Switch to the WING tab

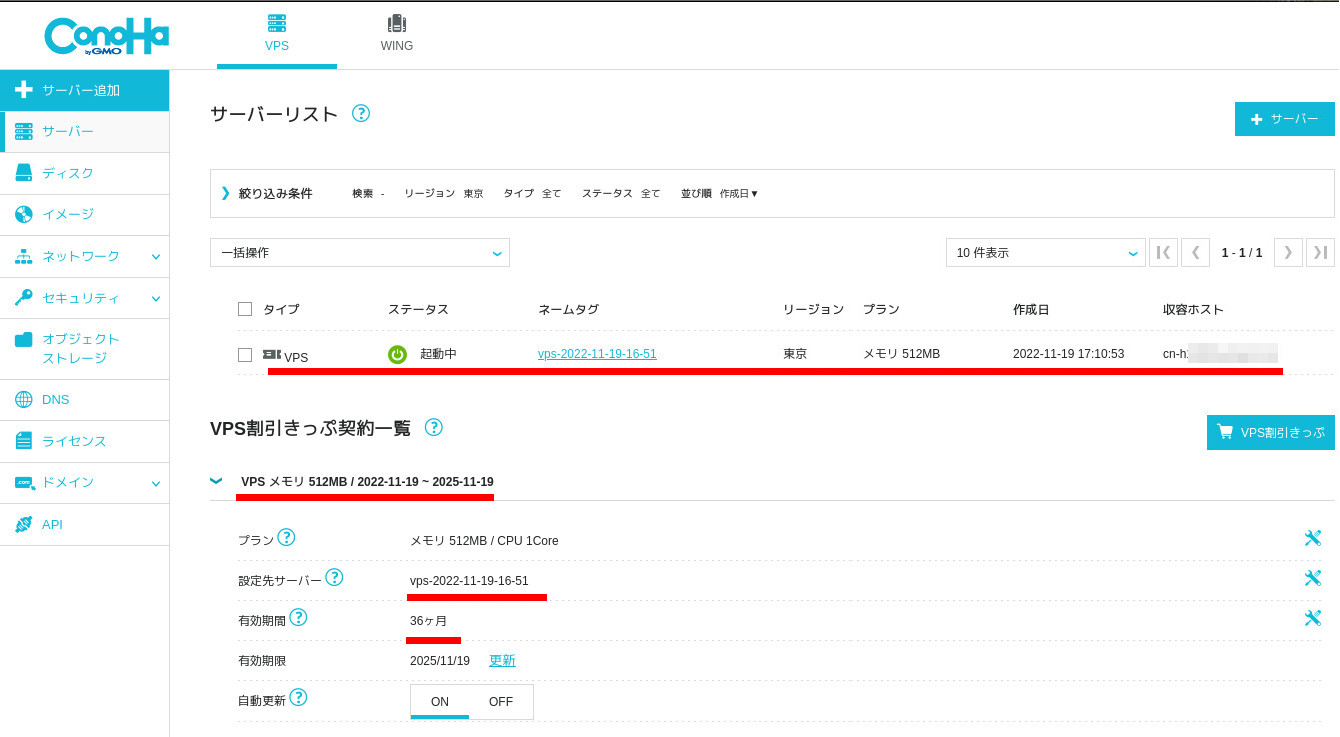[397, 34]
